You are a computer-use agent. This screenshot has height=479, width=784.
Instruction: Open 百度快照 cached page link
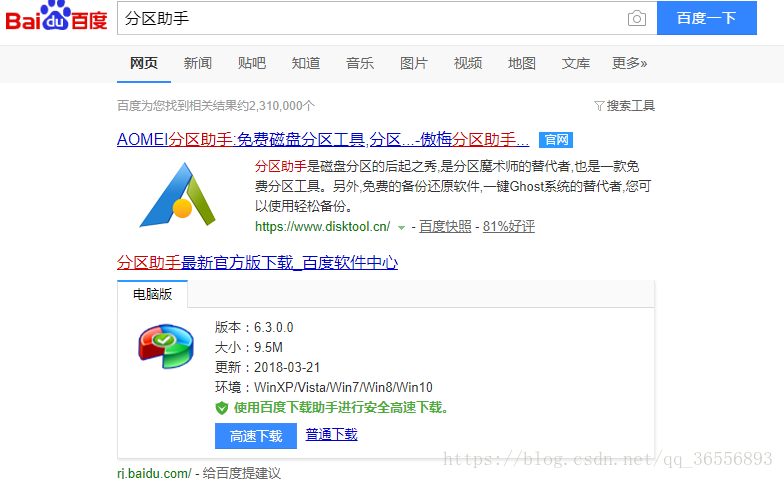pos(445,226)
